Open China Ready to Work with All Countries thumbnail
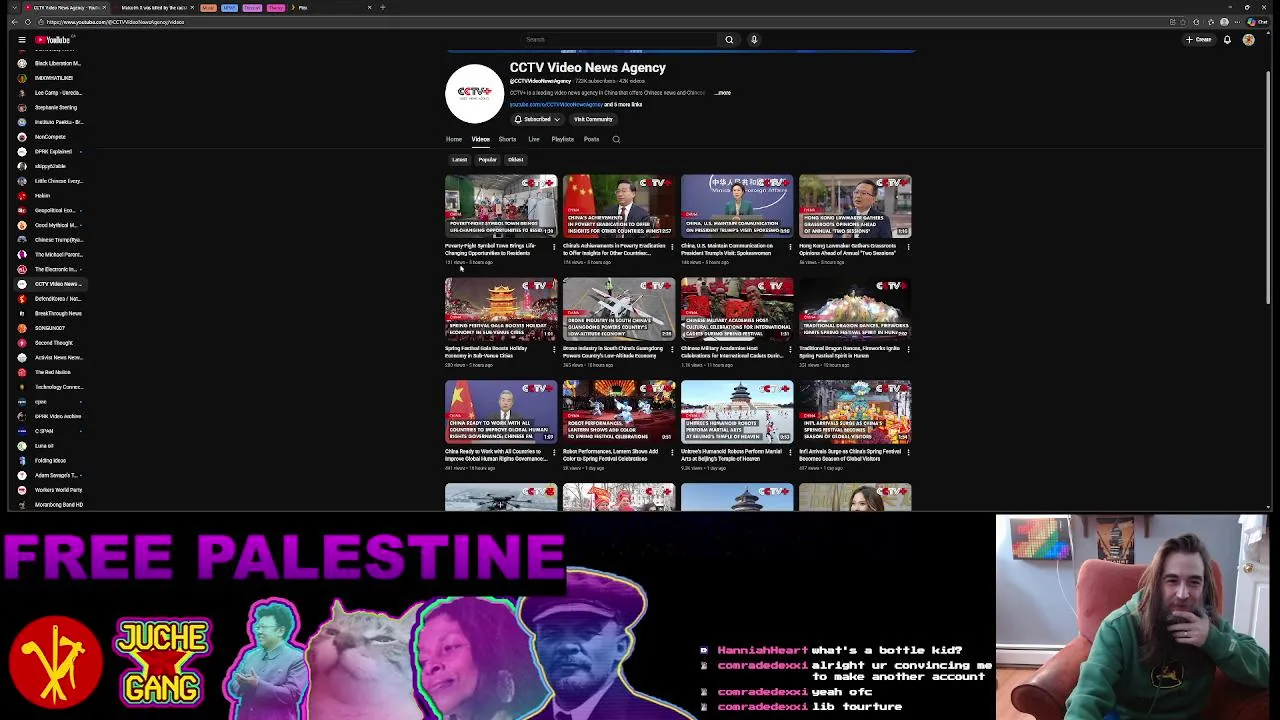The height and width of the screenshot is (720, 1280). point(501,412)
